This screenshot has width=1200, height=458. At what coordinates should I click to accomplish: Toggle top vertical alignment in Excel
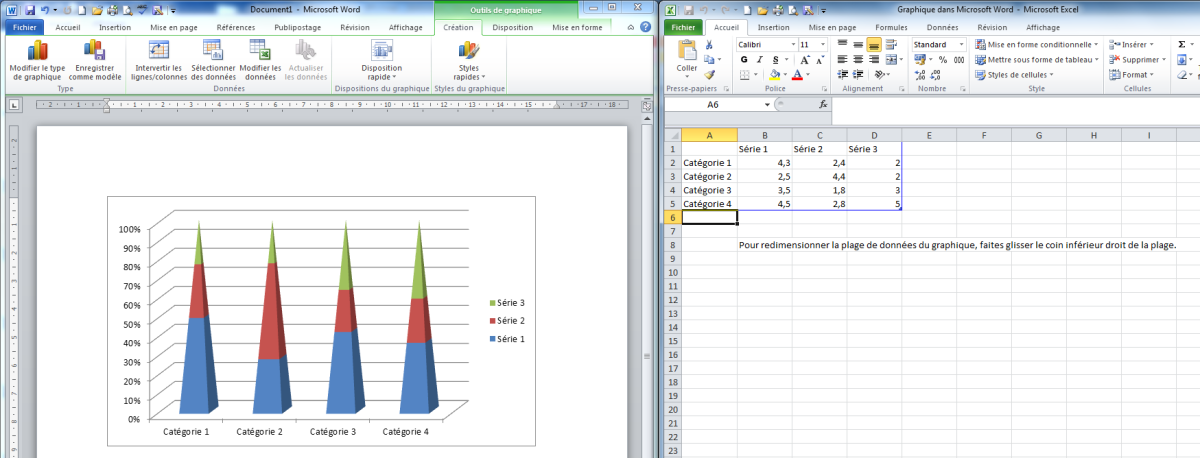coord(842,44)
